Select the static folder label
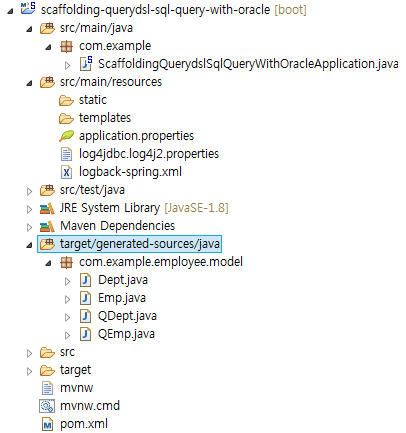The image size is (406, 433). 93,100
